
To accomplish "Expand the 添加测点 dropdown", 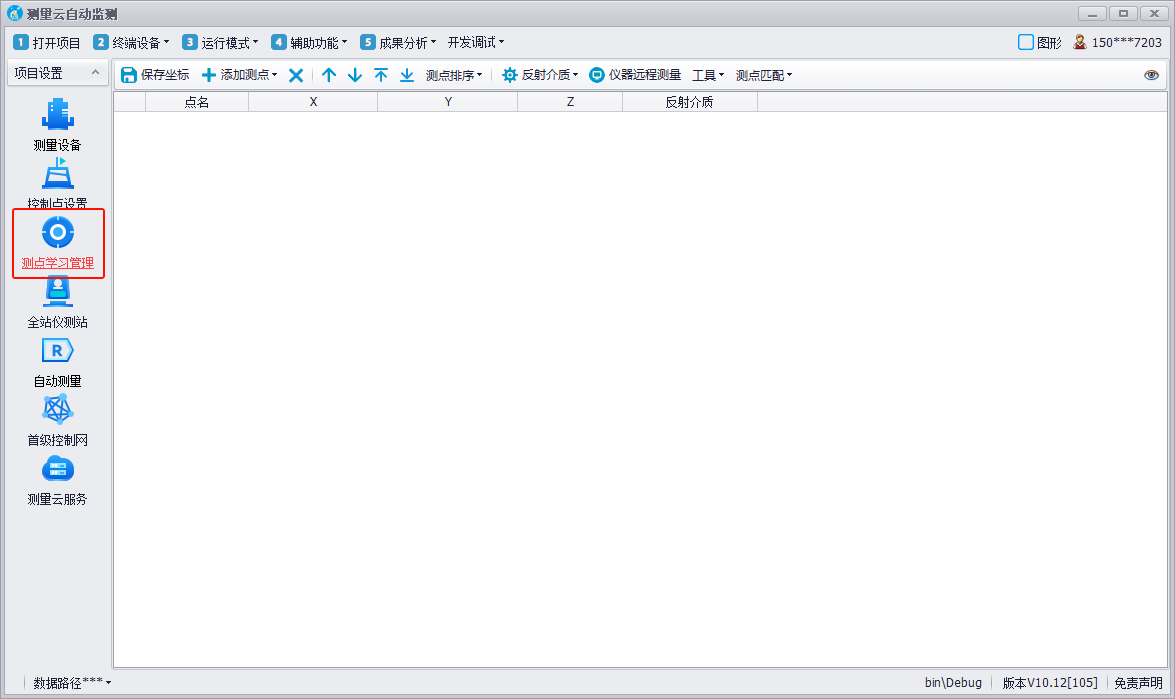I will point(240,75).
